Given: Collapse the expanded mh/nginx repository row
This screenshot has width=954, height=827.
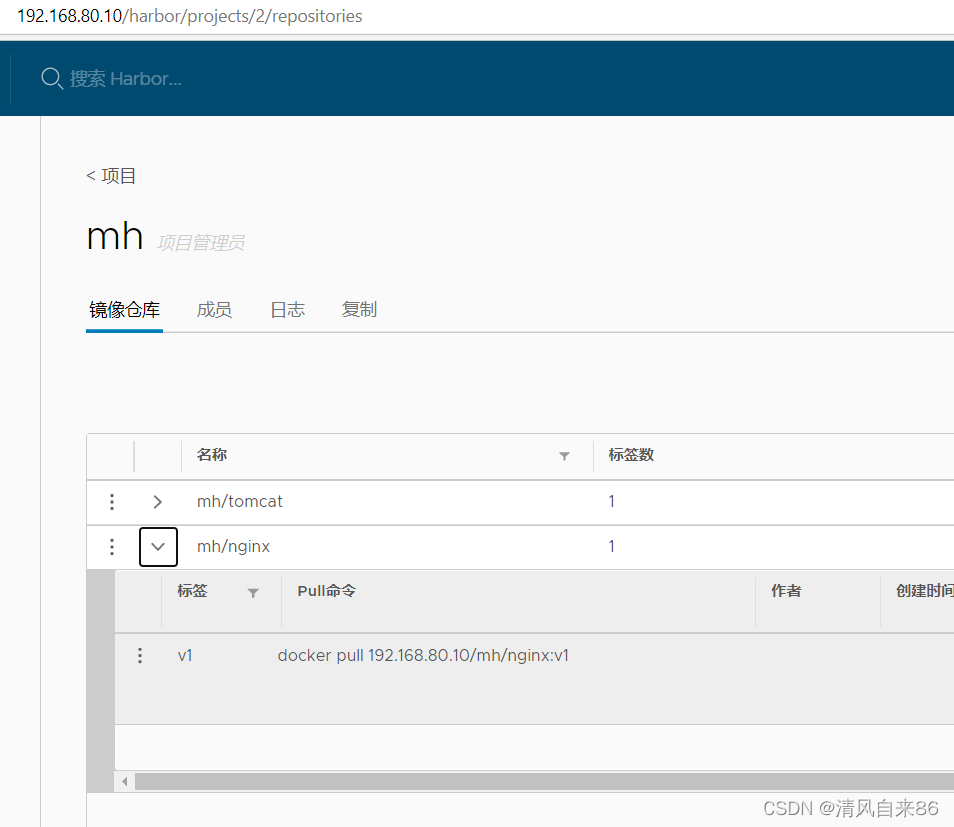Looking at the screenshot, I should point(158,546).
